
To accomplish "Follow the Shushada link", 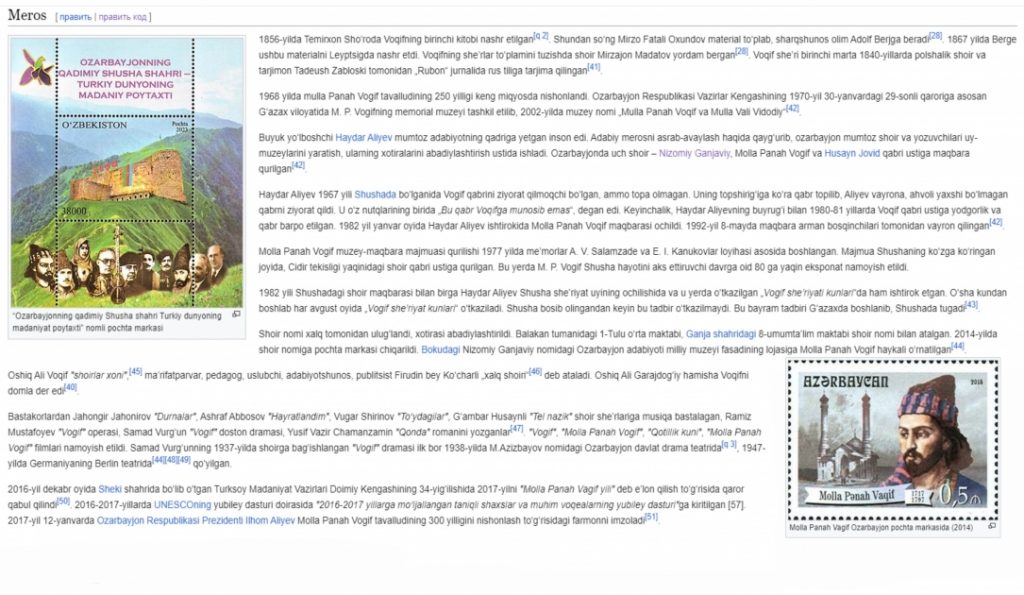I will (375, 195).
